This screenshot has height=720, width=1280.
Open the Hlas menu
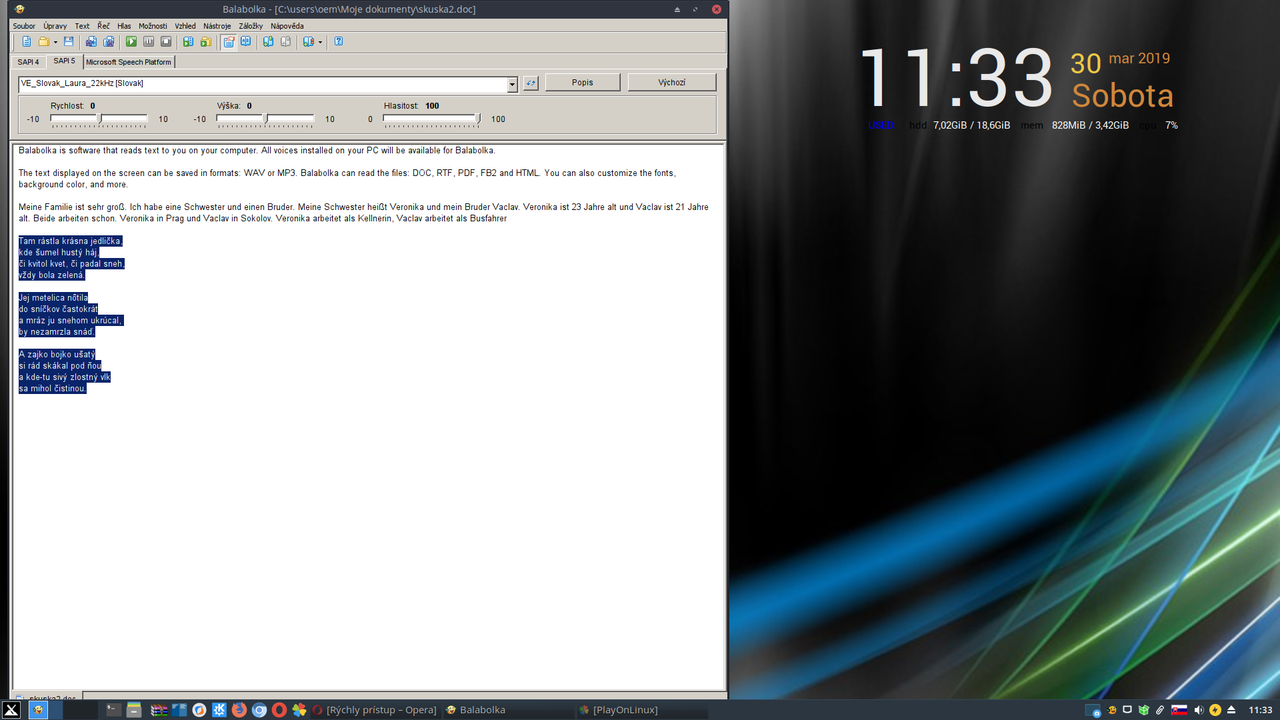pos(124,26)
